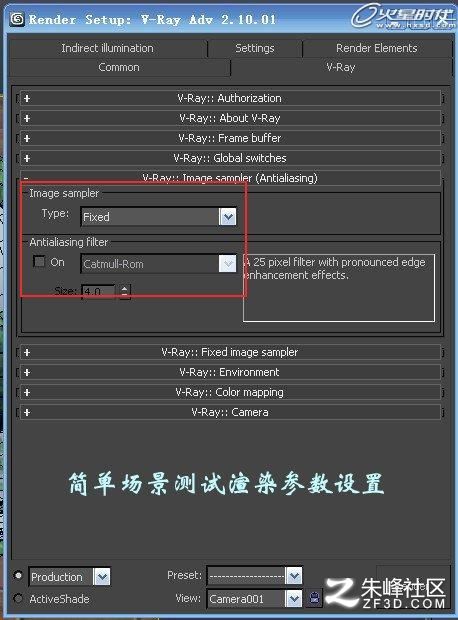Switch to the Indirect illumination tab
The width and height of the screenshot is (458, 620).
click(108, 48)
